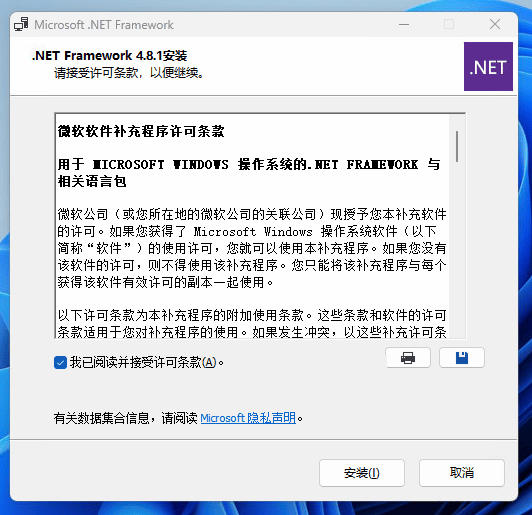Viewport: 532px width, 515px height.
Task: Click the paragraph starting 以下许可条款为本补充程序
Action: (252, 324)
